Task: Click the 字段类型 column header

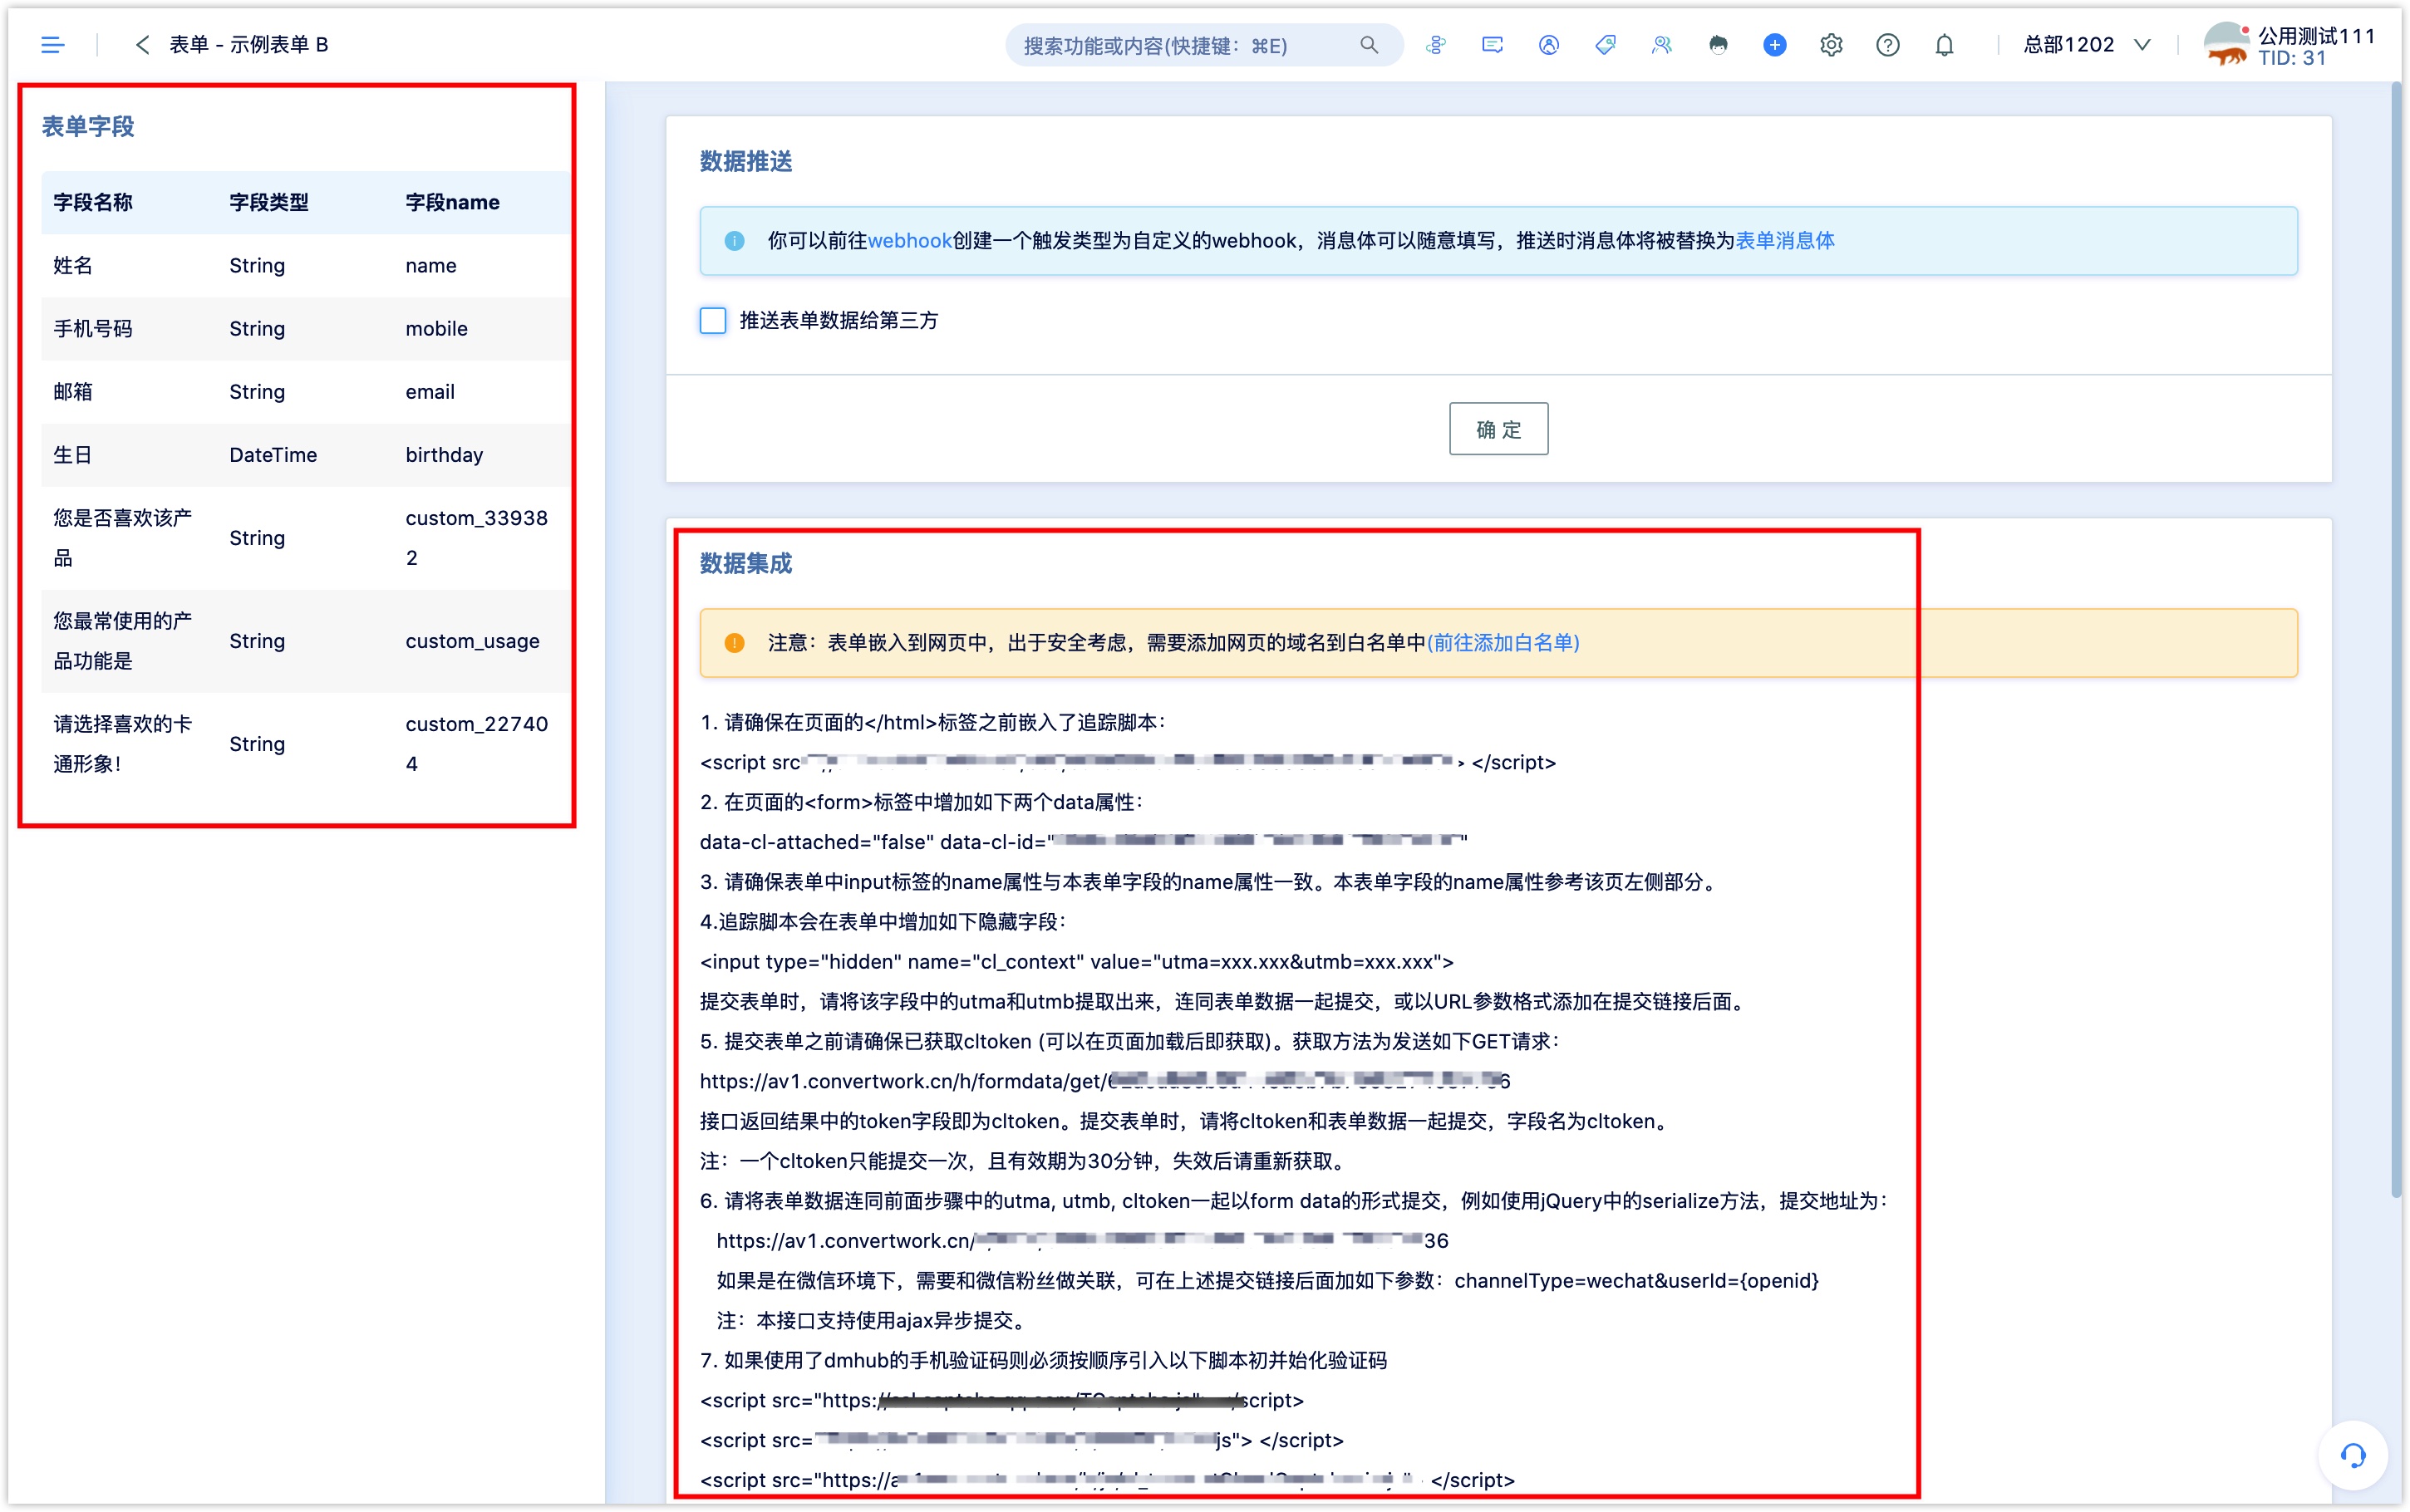Action: pyautogui.click(x=269, y=202)
